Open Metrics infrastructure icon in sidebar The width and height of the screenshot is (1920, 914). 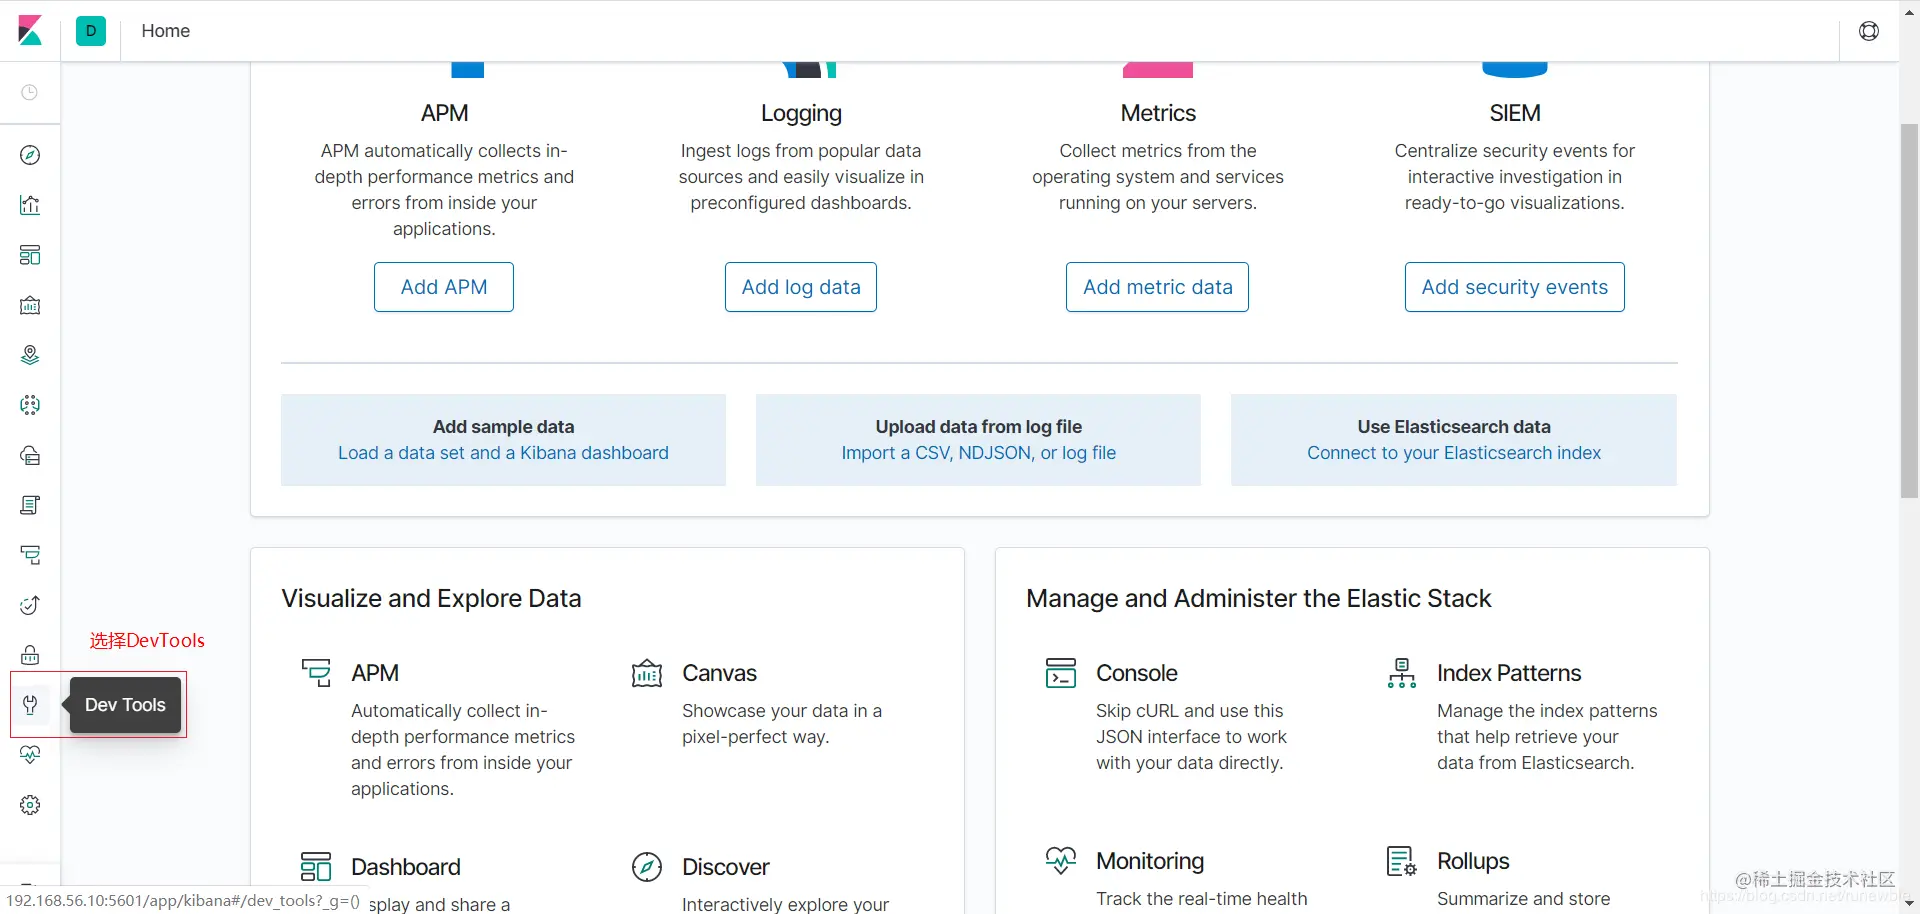pyautogui.click(x=30, y=455)
